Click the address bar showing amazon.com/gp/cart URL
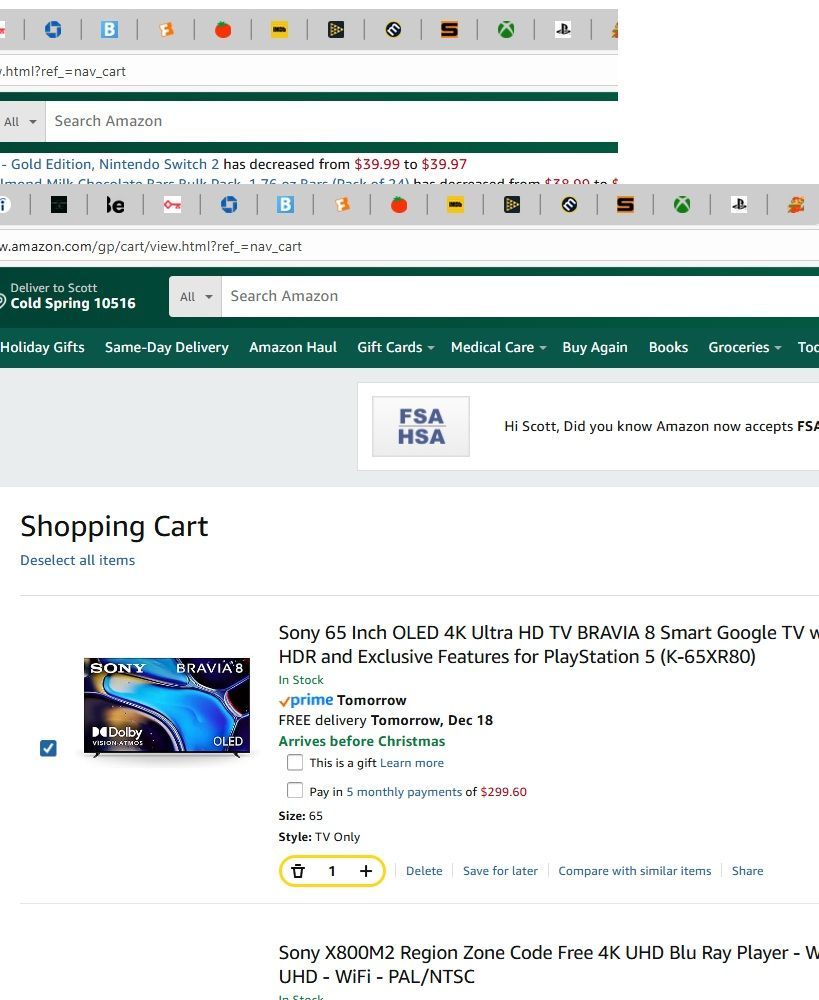 pos(408,246)
